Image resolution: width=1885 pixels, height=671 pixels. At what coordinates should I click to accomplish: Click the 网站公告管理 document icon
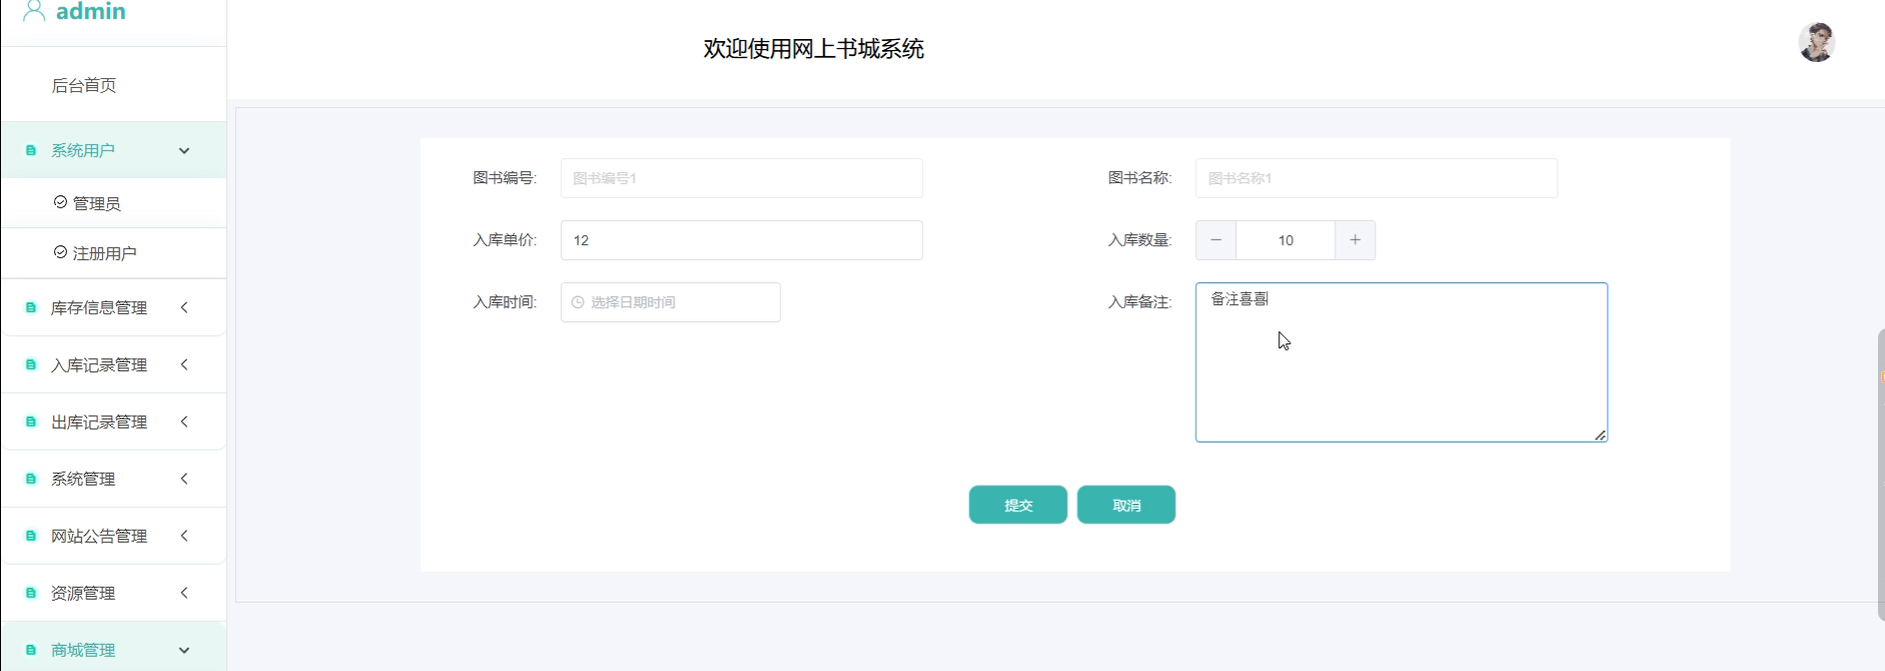[31, 535]
